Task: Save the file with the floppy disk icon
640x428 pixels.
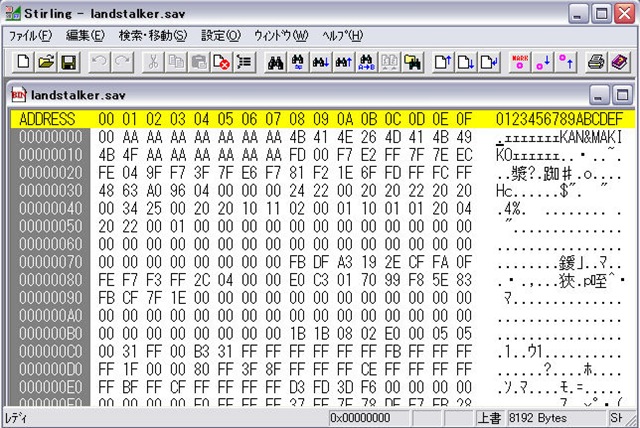Action: point(69,62)
